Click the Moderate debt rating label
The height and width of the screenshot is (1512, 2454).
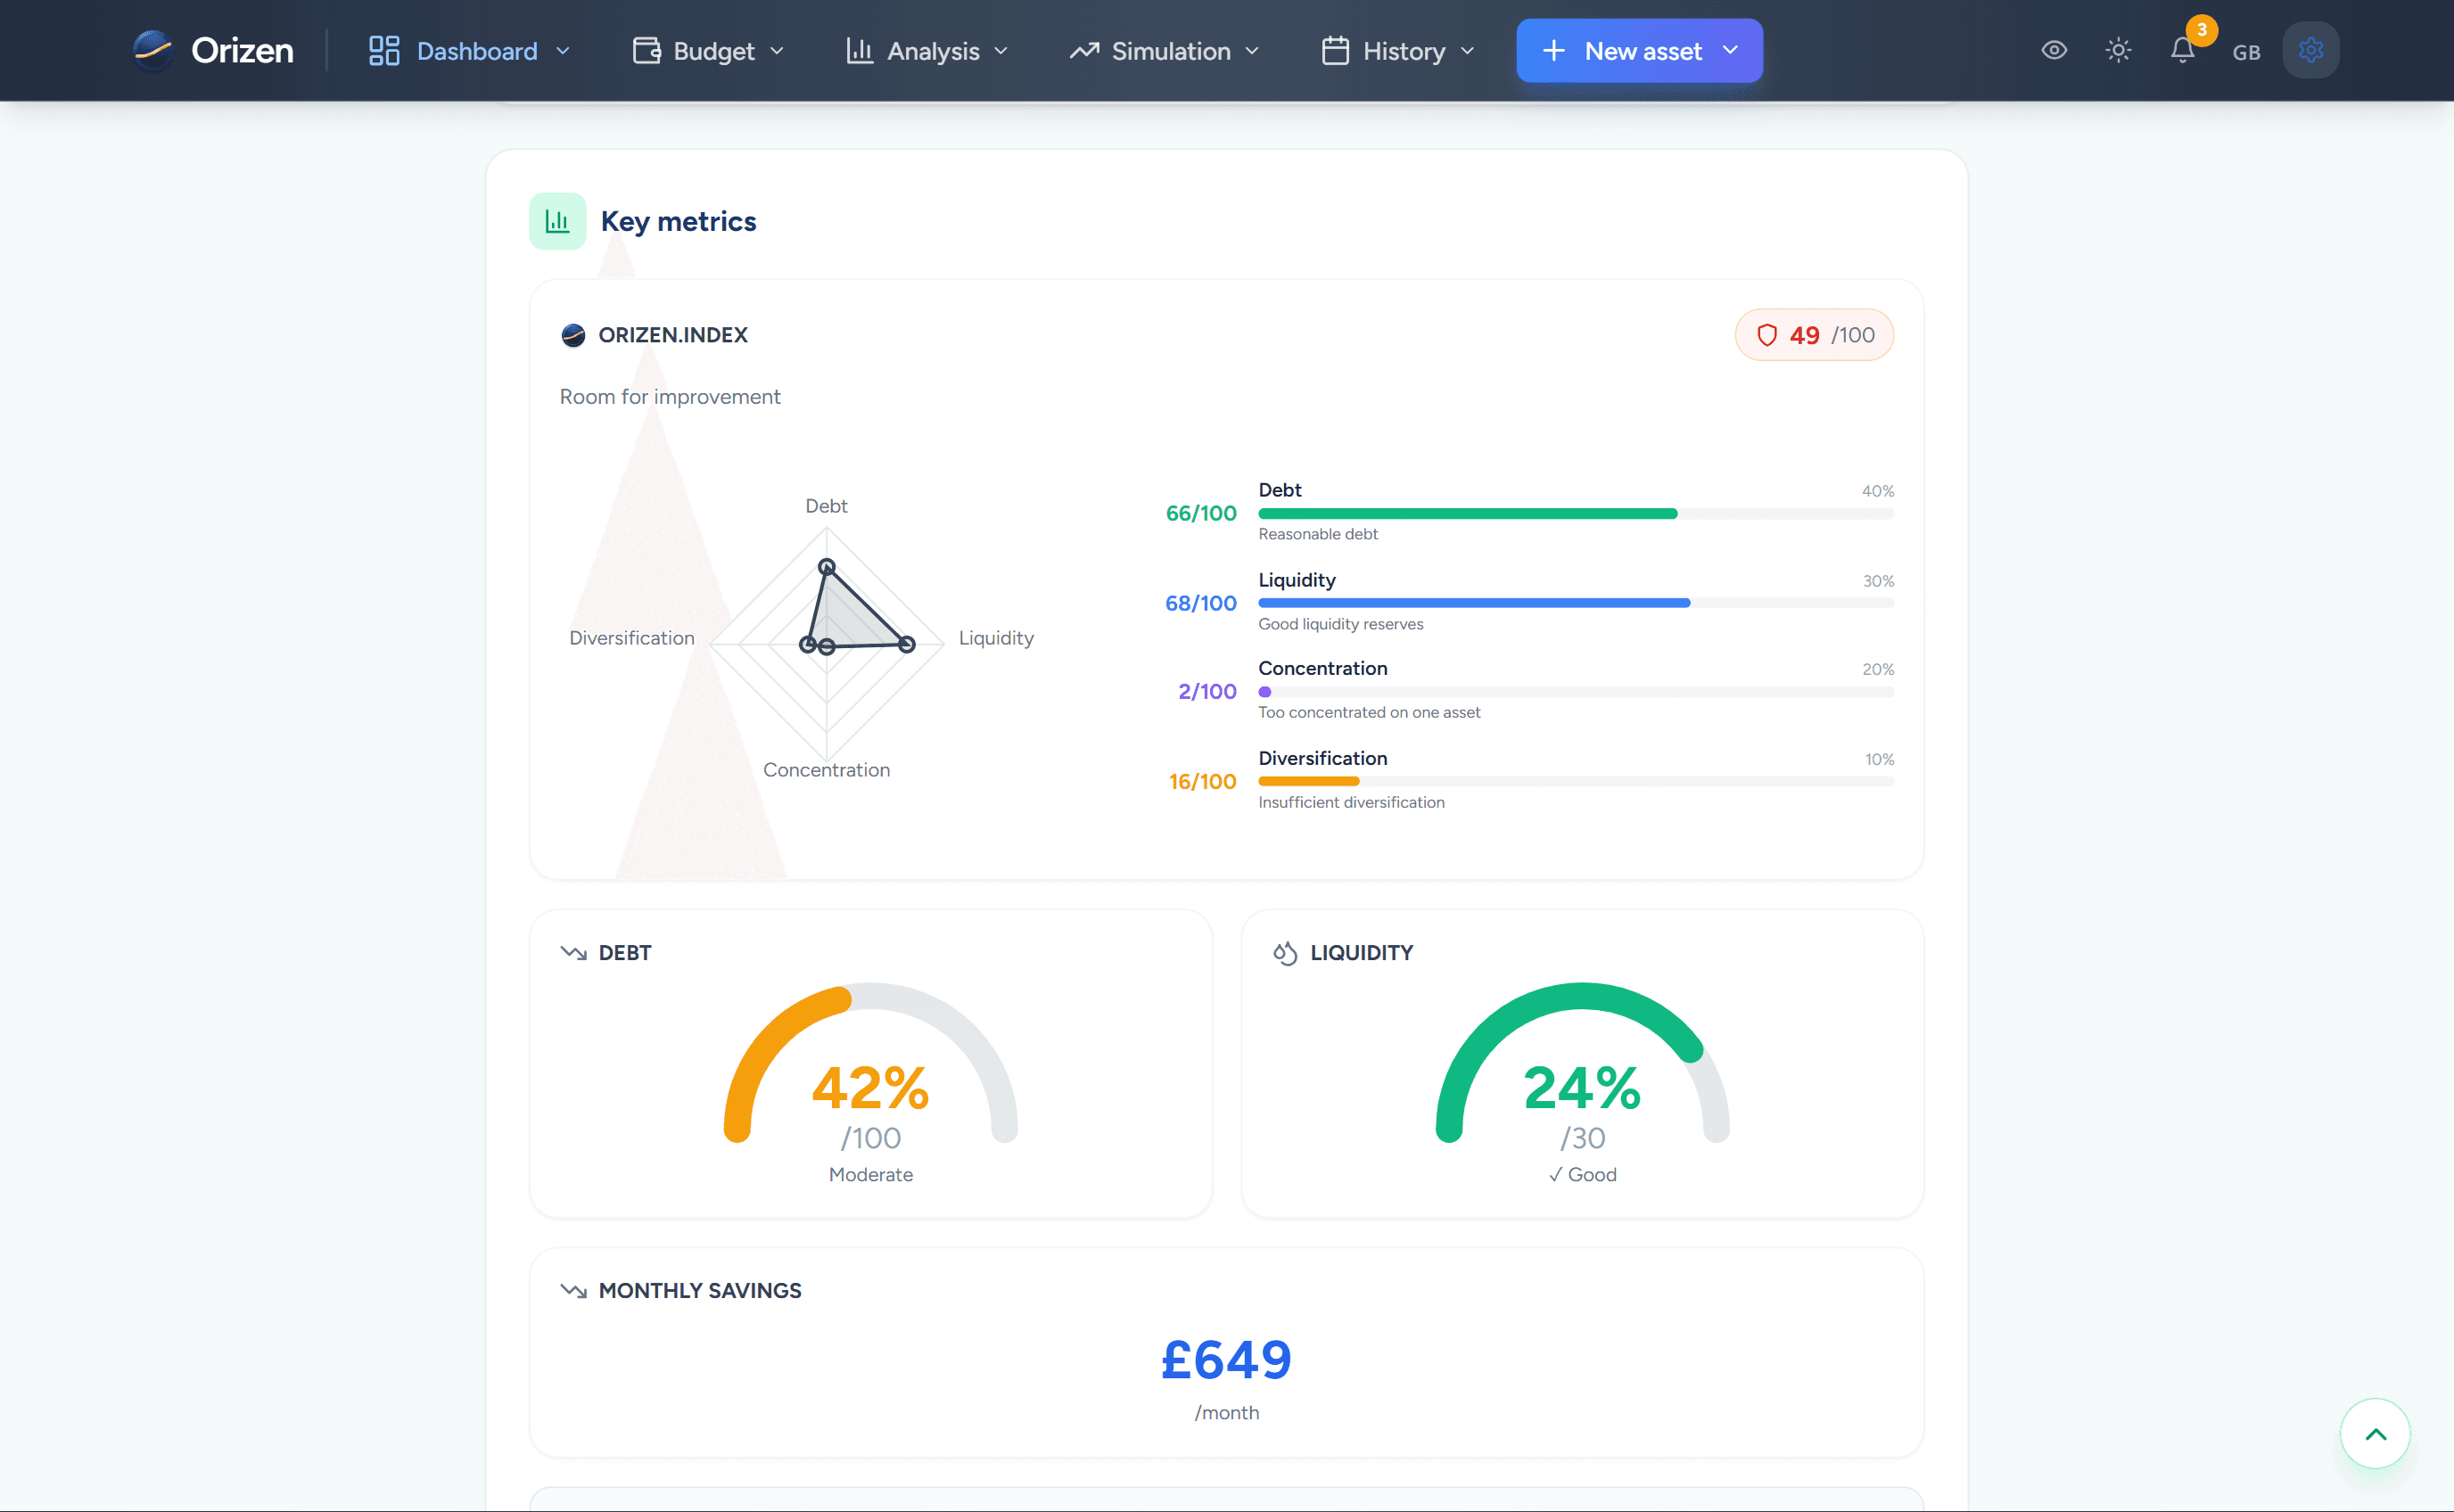point(871,1174)
